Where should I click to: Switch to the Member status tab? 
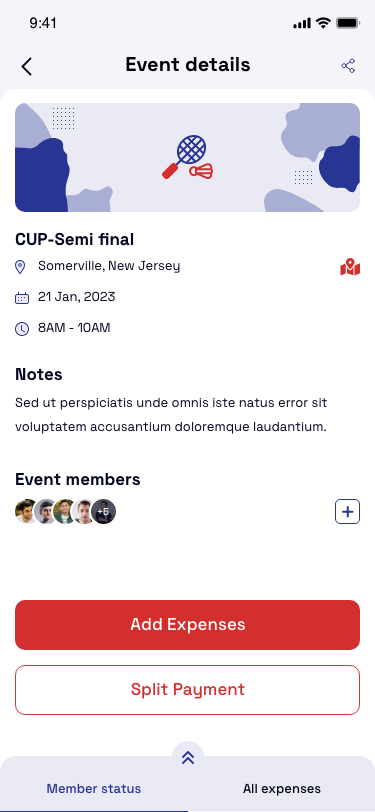click(x=94, y=789)
